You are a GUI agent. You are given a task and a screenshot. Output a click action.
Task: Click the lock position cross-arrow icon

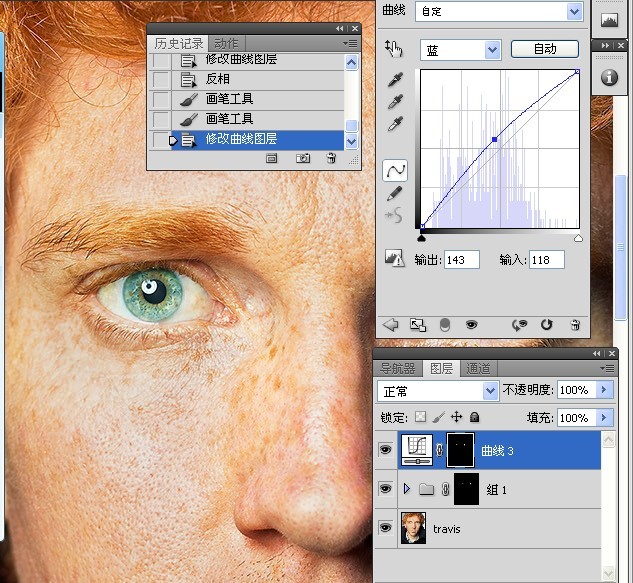pyautogui.click(x=457, y=417)
